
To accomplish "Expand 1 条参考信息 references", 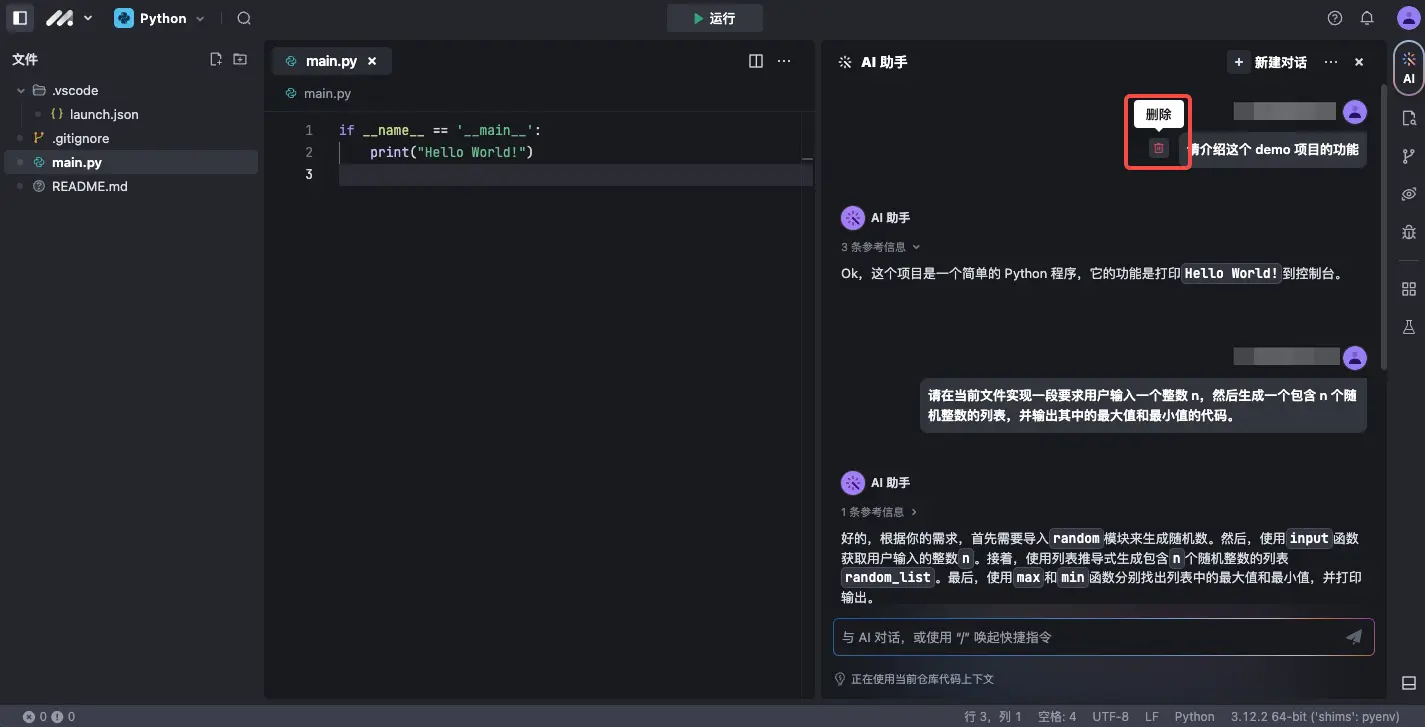I will point(880,512).
